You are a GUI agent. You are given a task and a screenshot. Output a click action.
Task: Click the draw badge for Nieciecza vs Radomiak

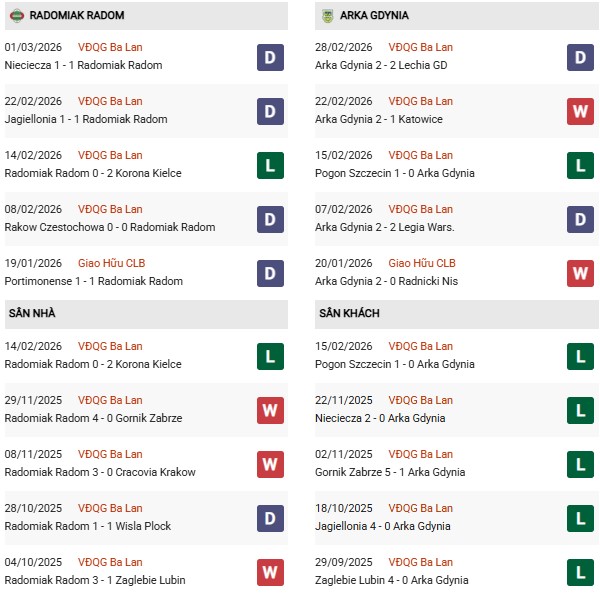[269, 57]
